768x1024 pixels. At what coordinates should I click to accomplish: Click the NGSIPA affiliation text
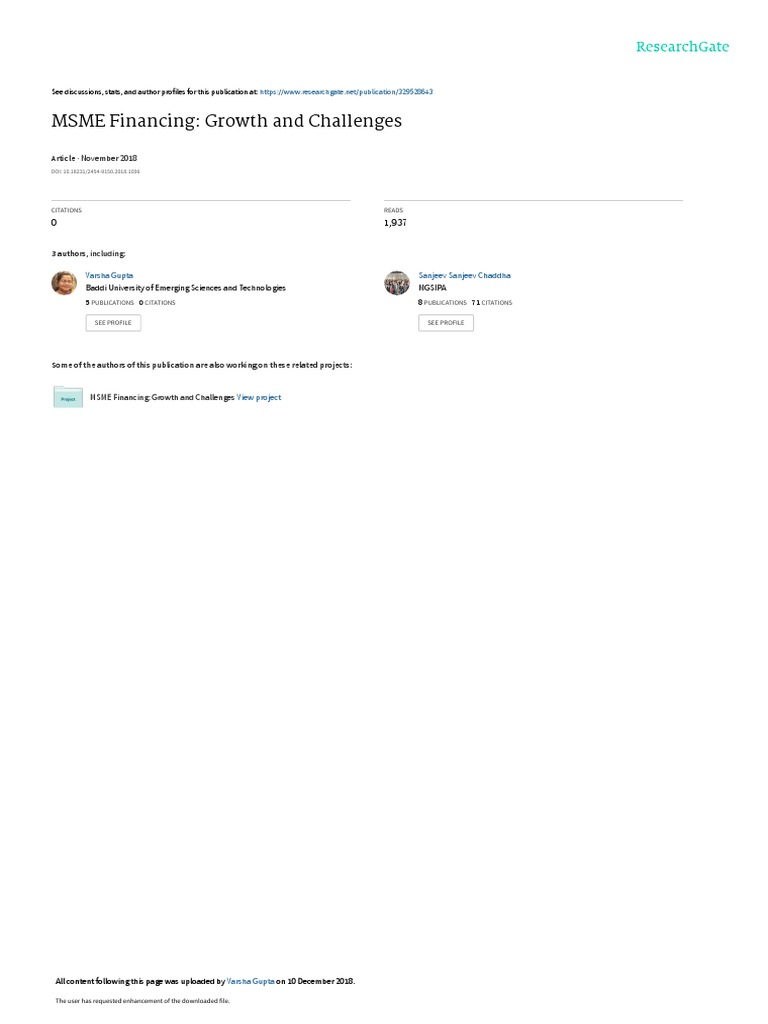click(x=432, y=288)
